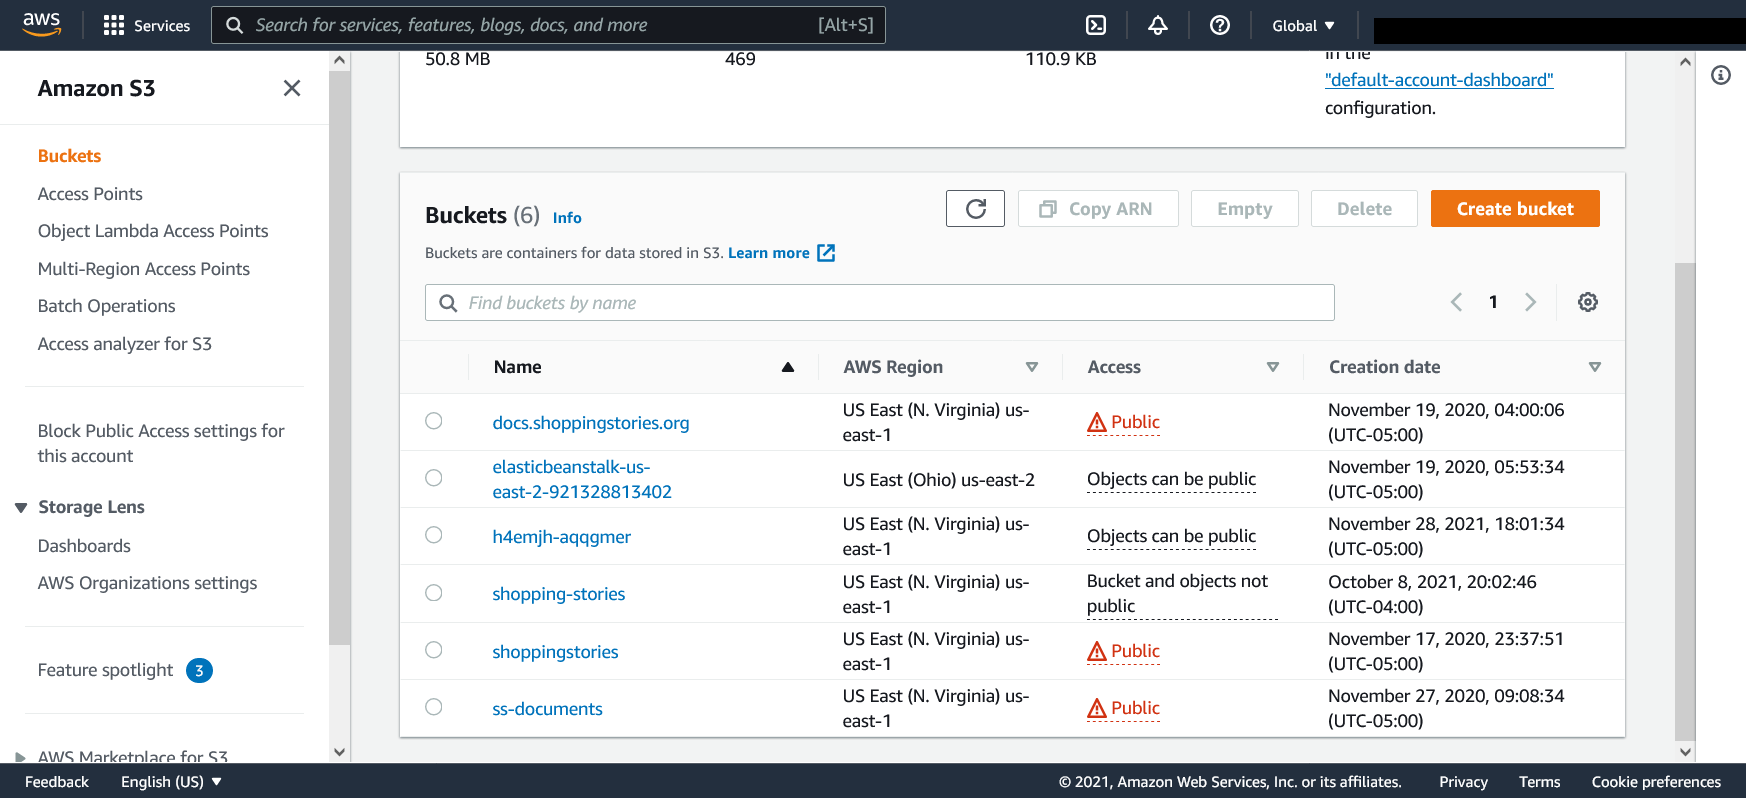This screenshot has height=798, width=1746.
Task: Open Object Lambda Access Points
Action: point(153,231)
